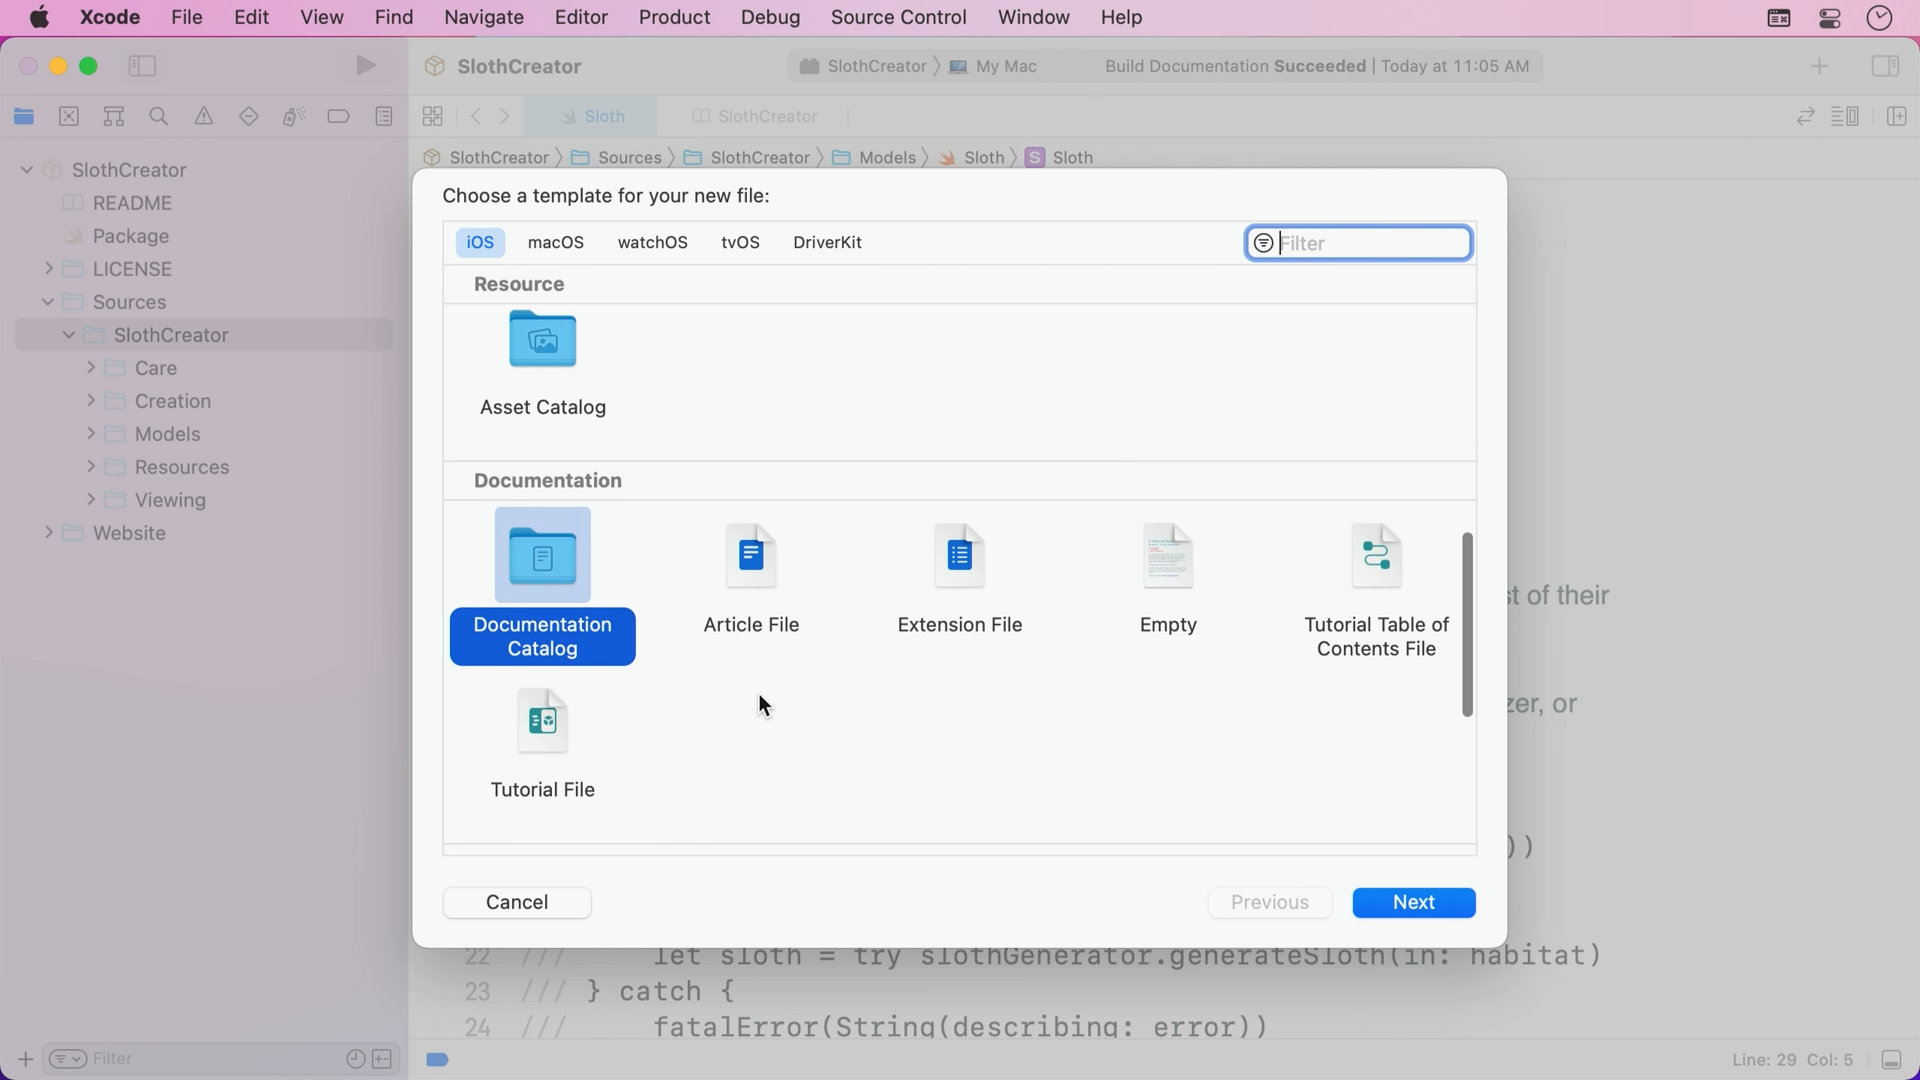The height and width of the screenshot is (1080, 1920).
Task: Toggle recent files filter clock icon
Action: point(355,1059)
